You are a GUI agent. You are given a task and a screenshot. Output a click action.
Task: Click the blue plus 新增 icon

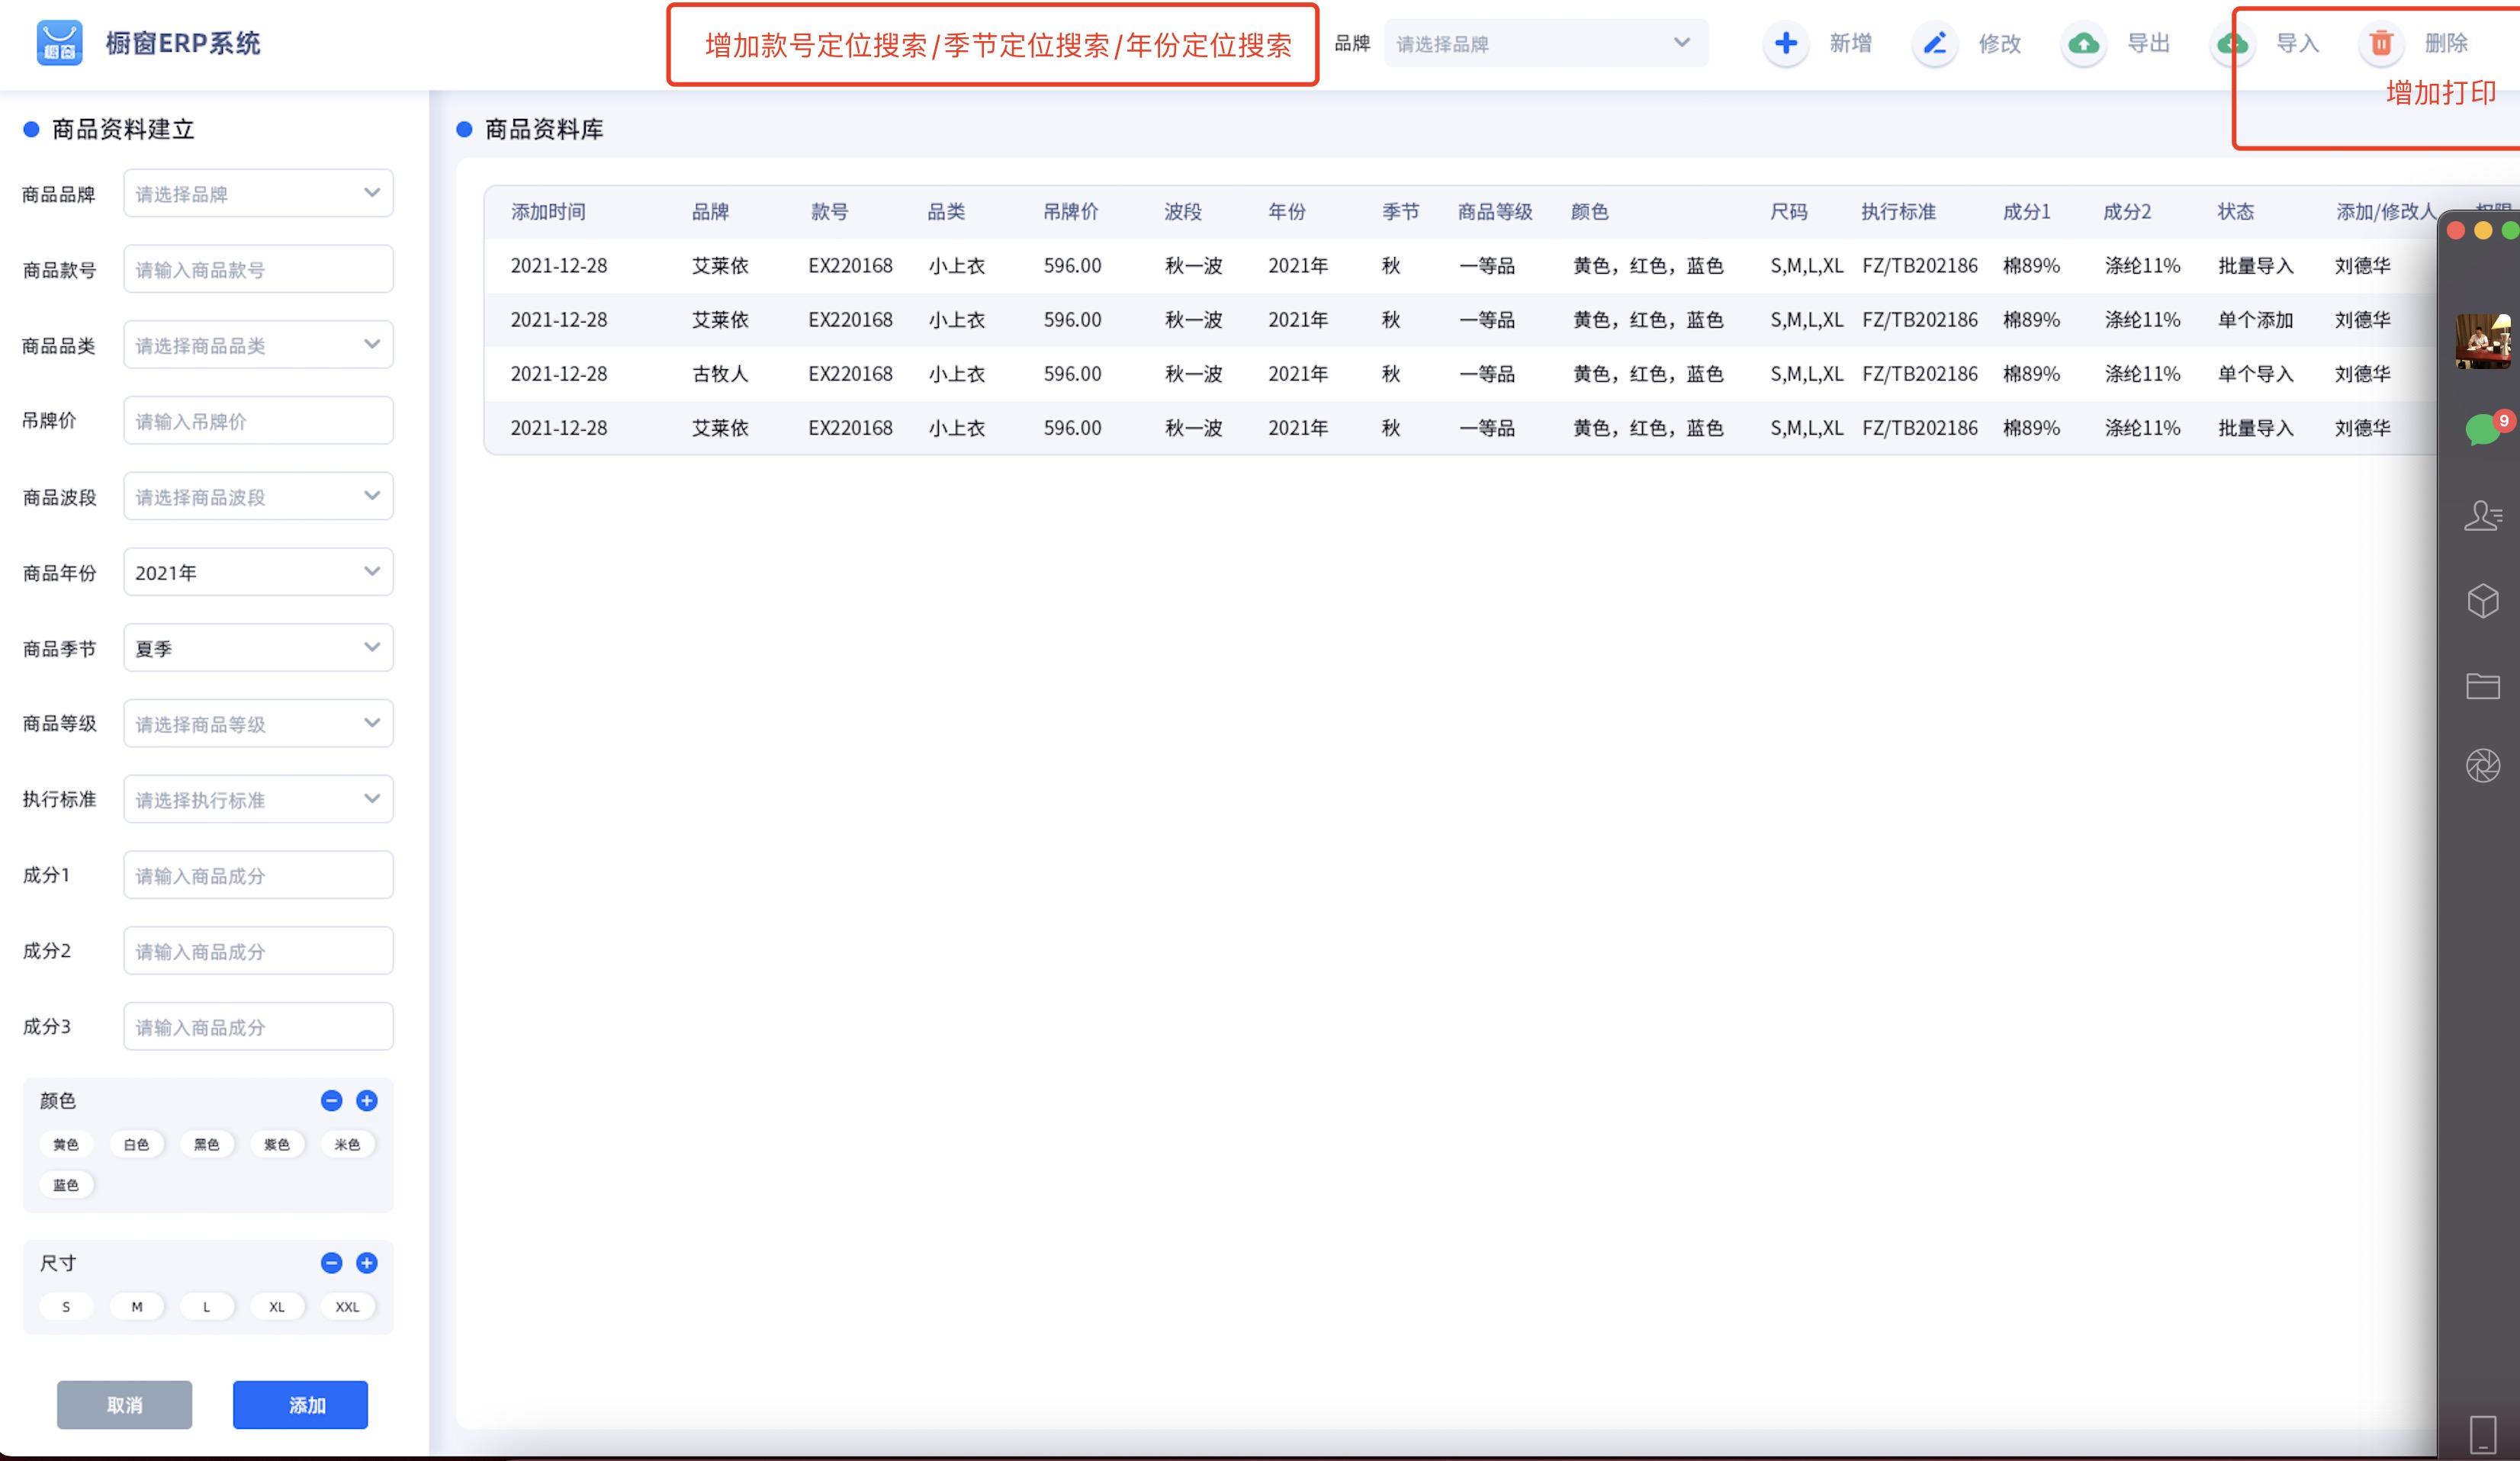[1785, 43]
